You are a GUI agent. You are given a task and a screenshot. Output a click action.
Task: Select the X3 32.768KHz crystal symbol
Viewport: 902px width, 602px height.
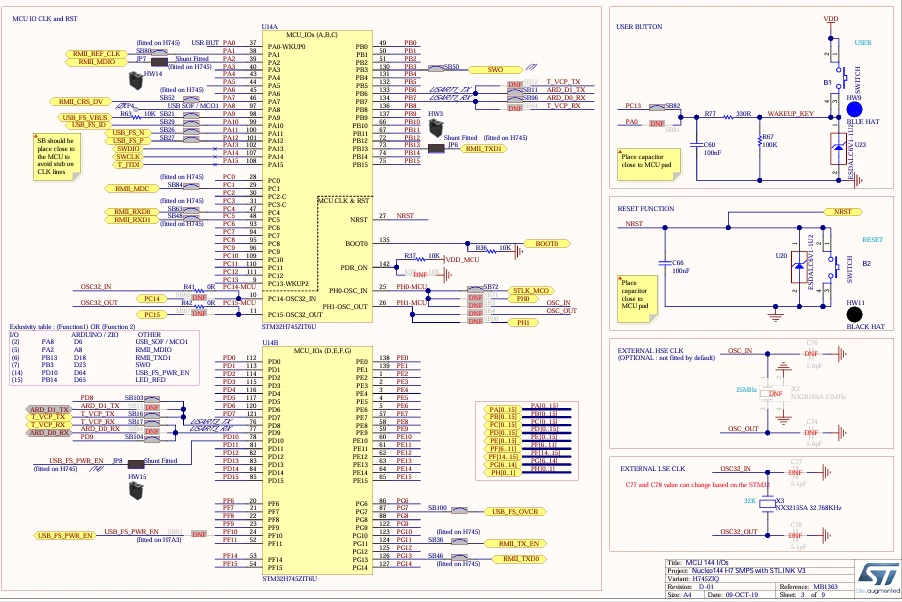coord(767,504)
